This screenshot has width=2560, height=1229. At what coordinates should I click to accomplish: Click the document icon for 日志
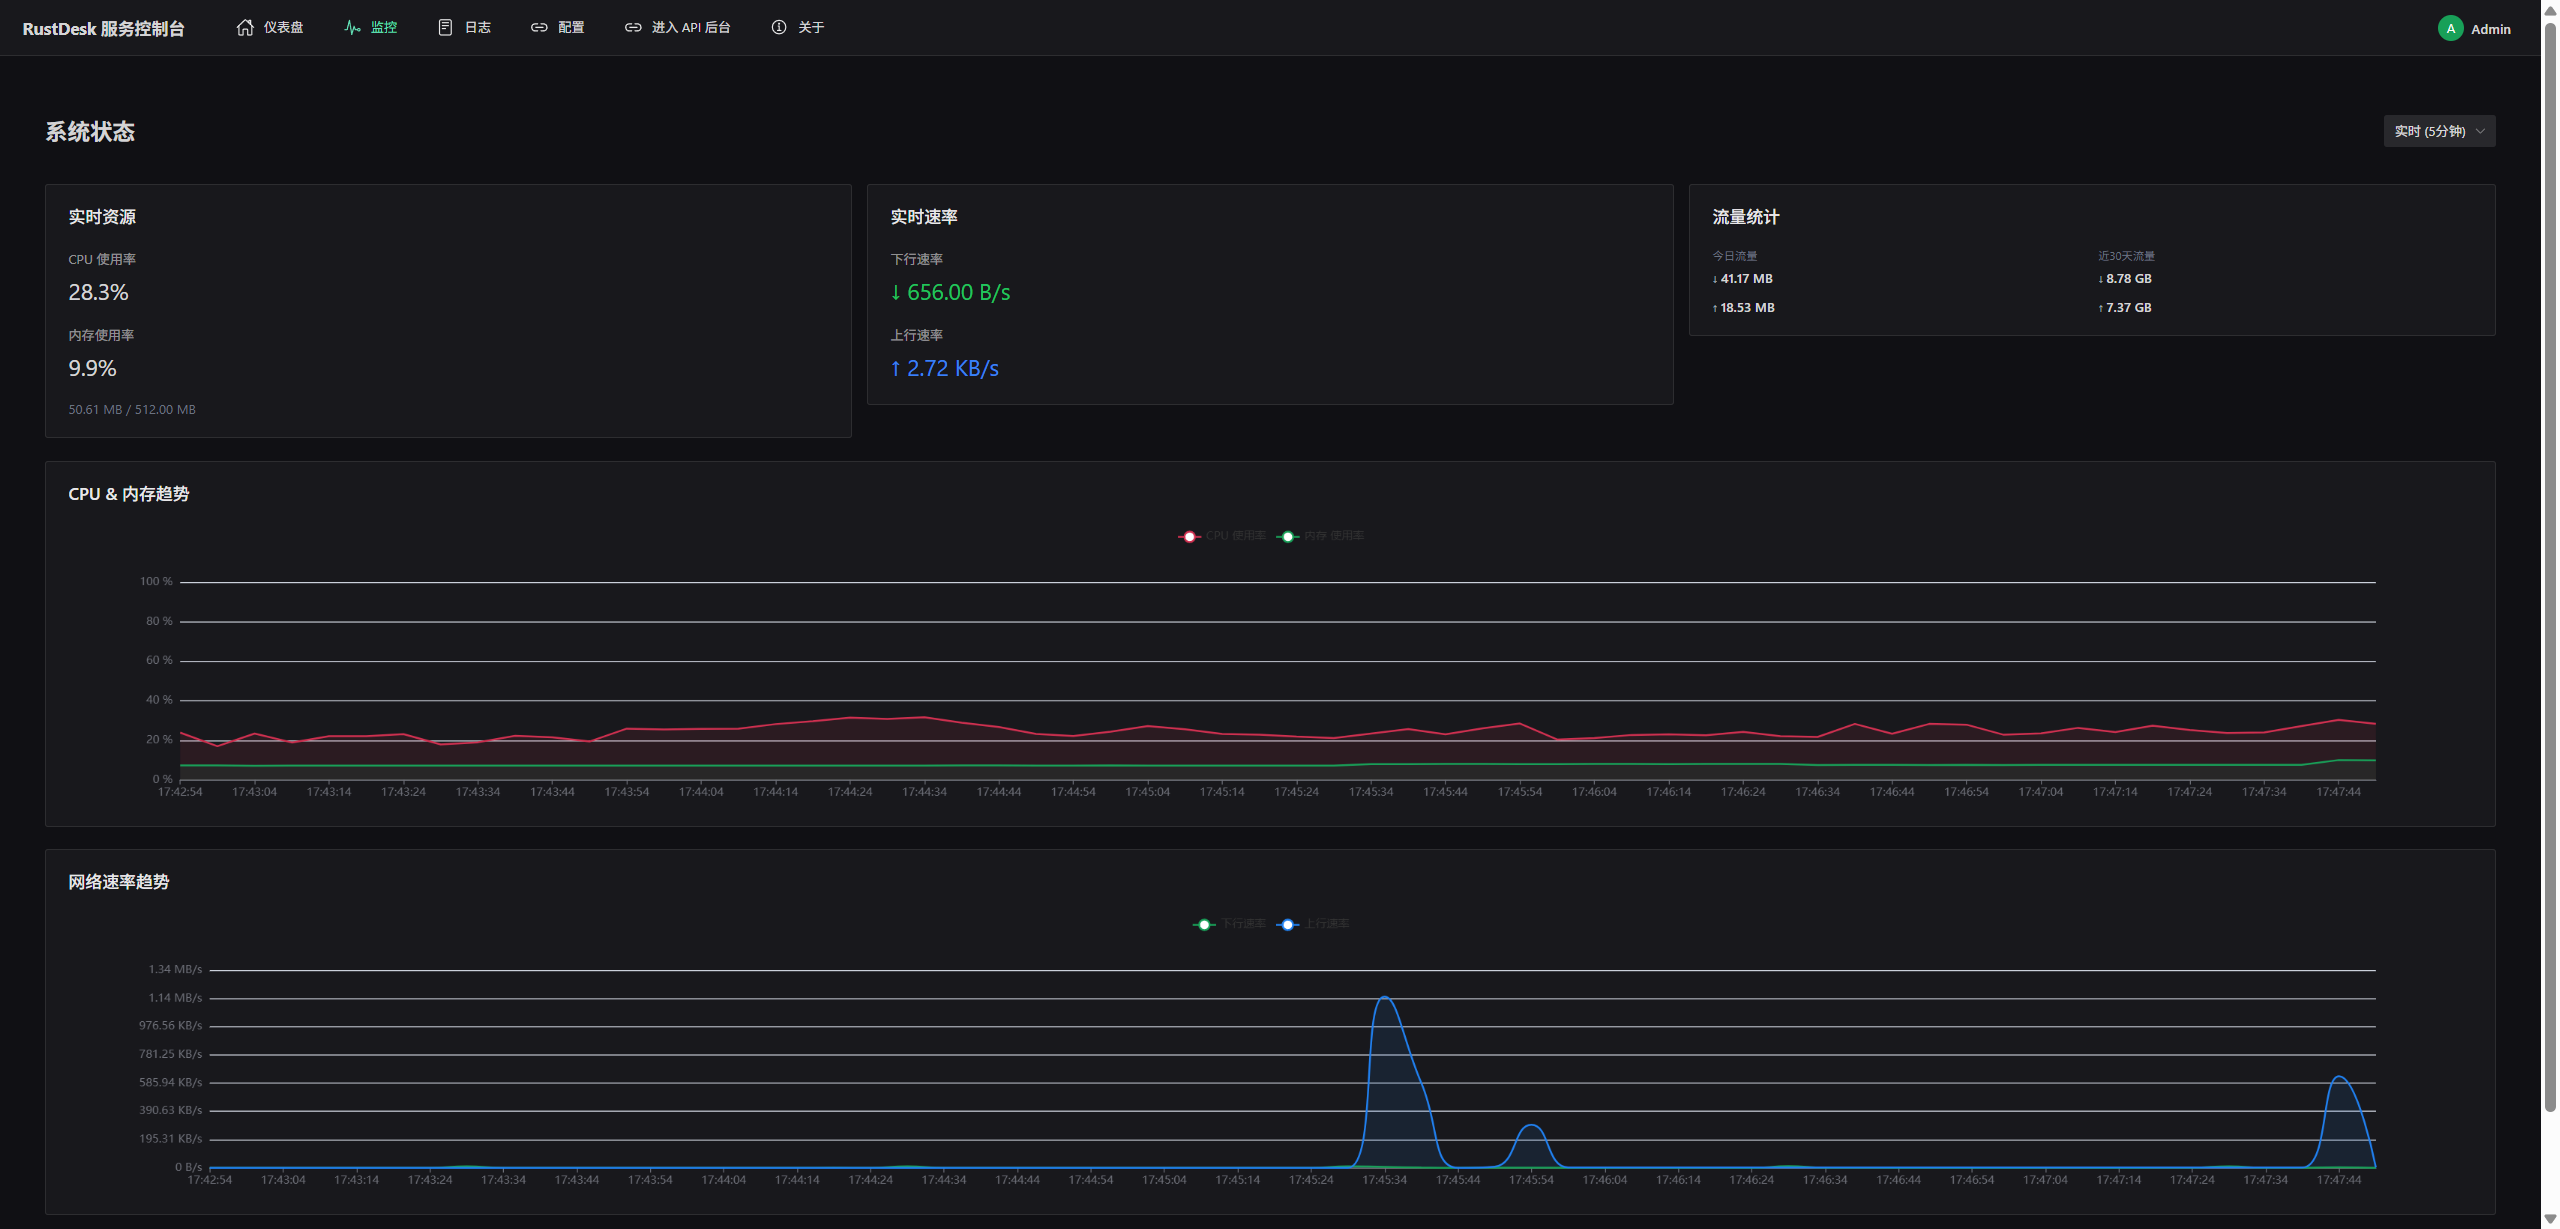[x=445, y=27]
